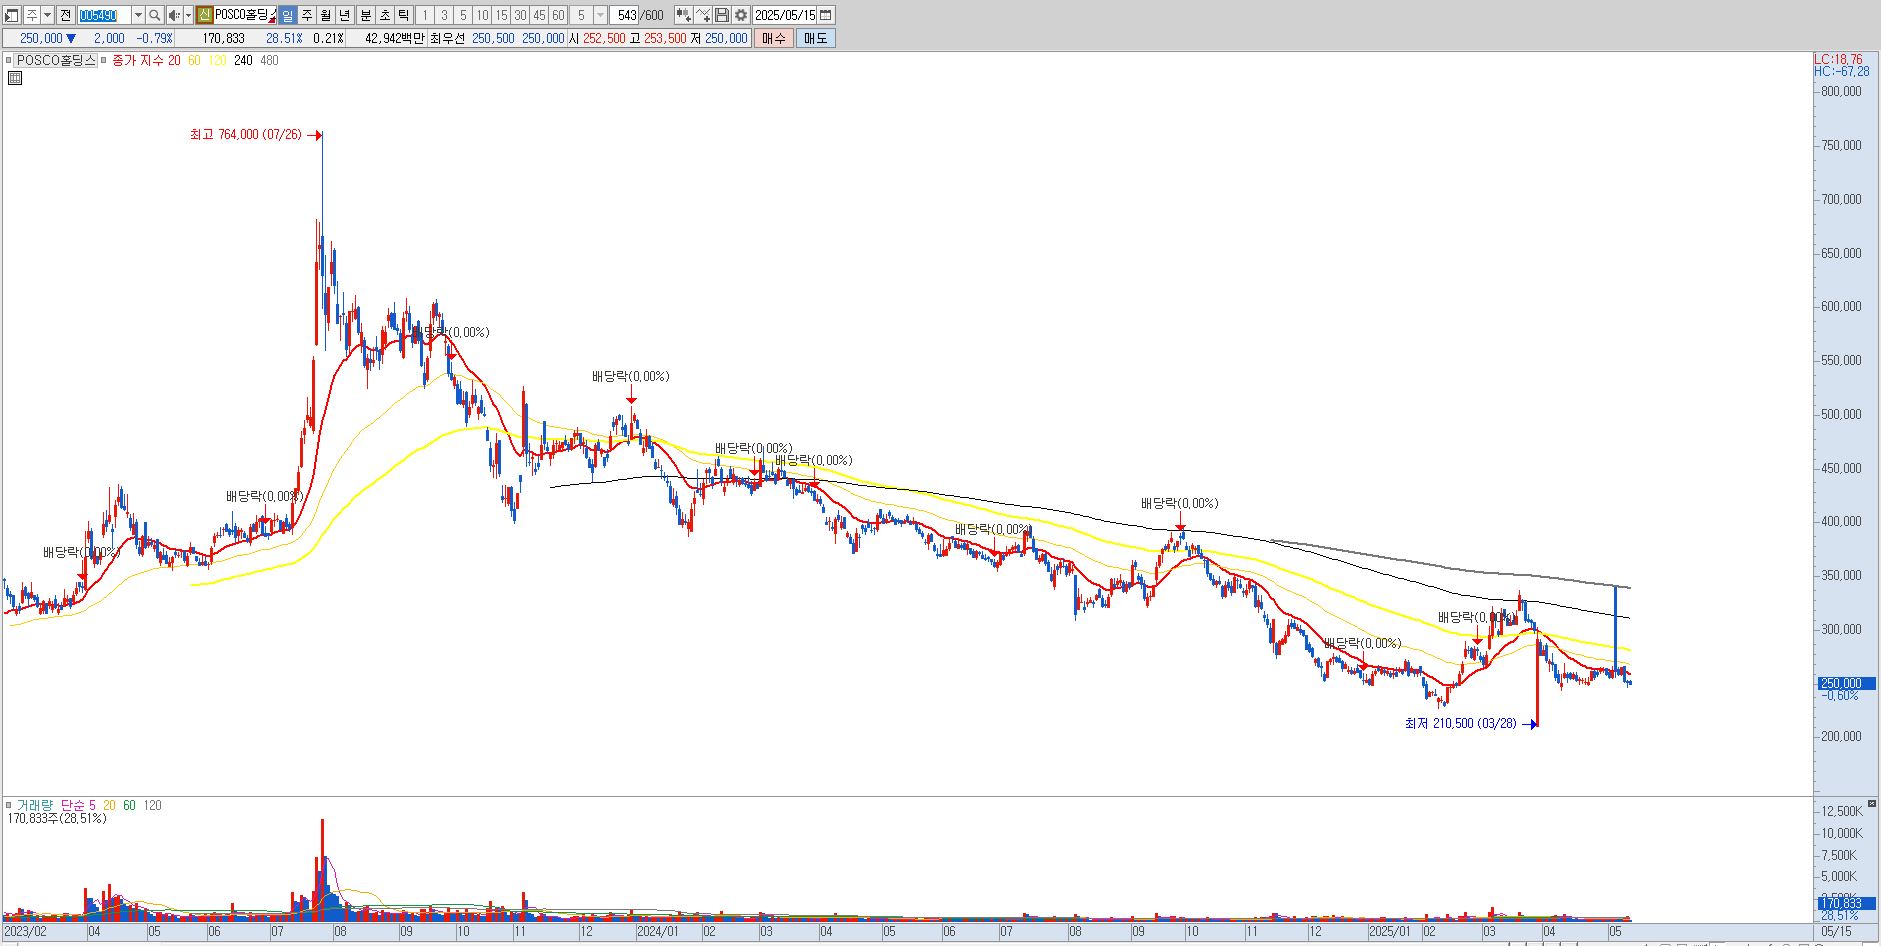The height and width of the screenshot is (946, 1881).
Task: Click the 543 bar count input field
Action: click(624, 15)
